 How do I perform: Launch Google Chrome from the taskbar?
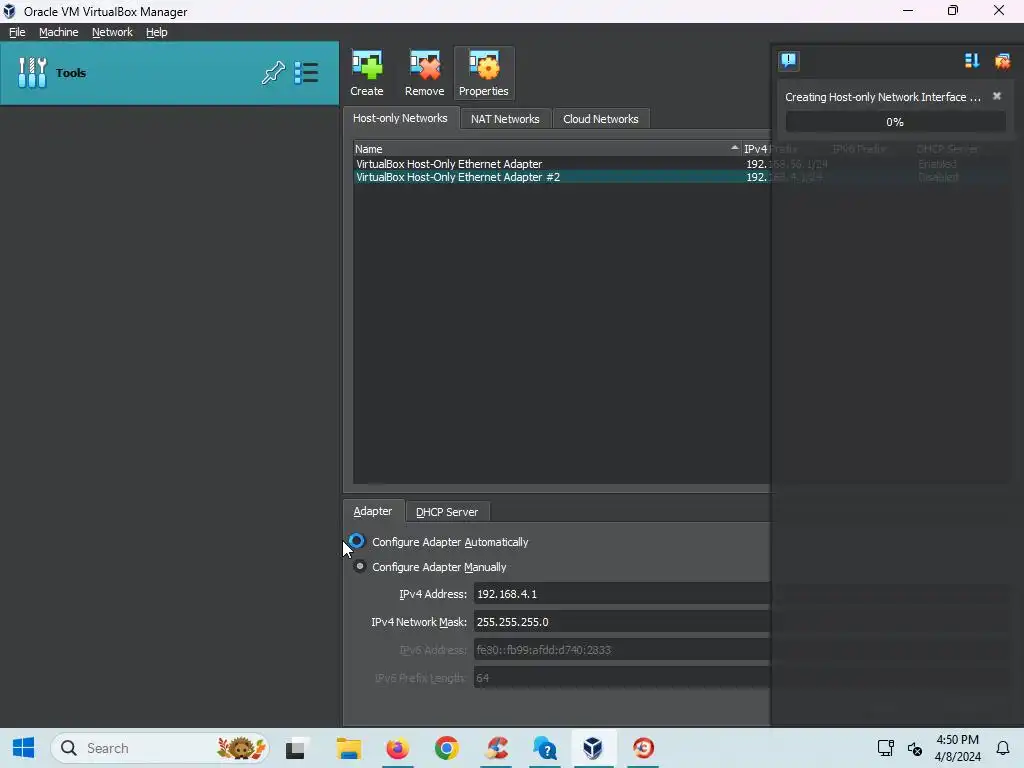click(x=447, y=748)
